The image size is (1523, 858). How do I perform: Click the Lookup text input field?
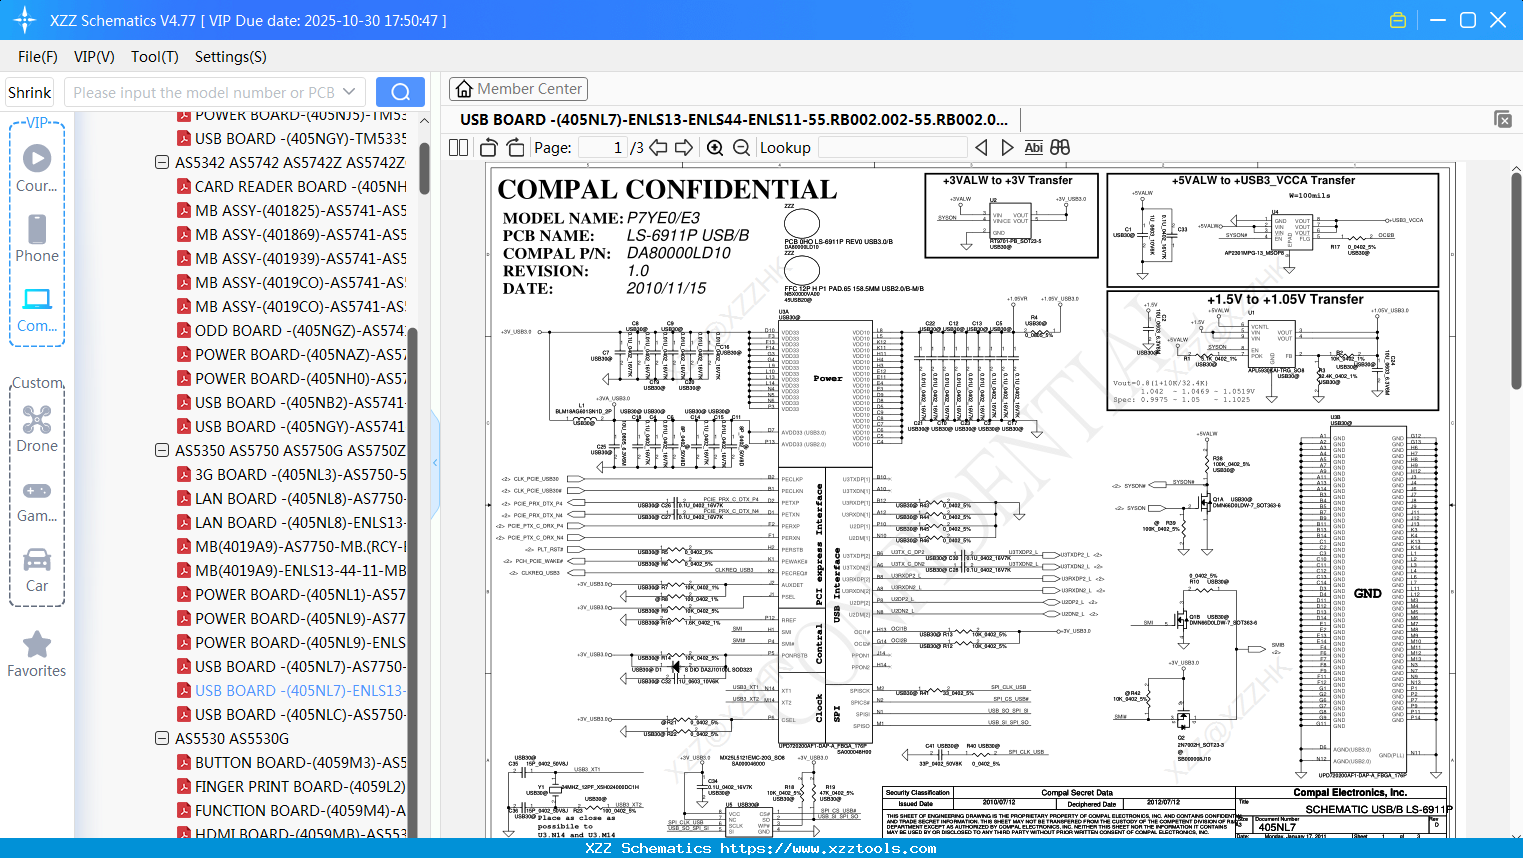coord(892,148)
